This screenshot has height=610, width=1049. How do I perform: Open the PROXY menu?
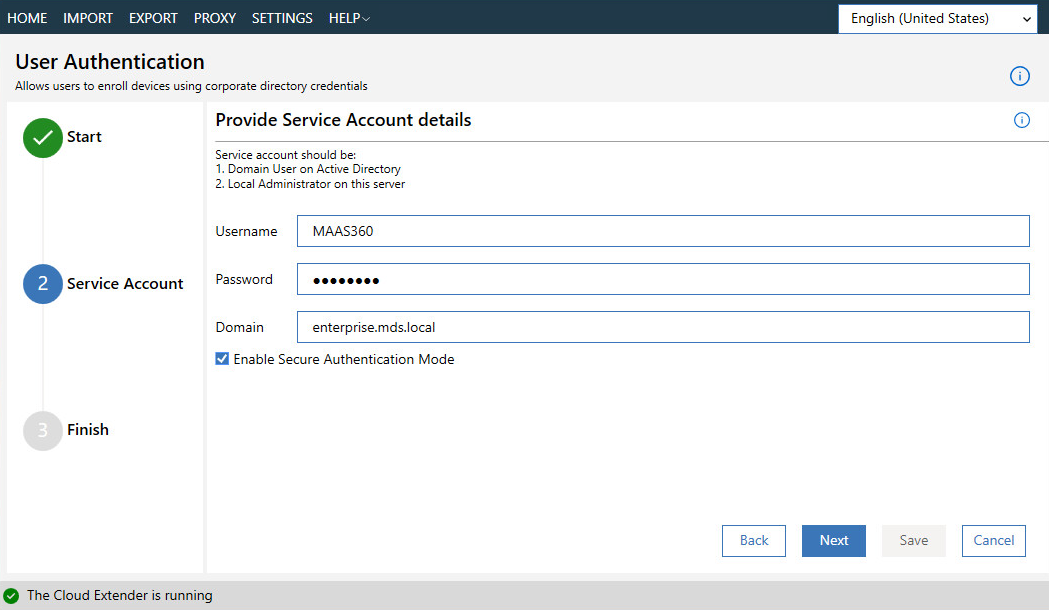(x=214, y=18)
